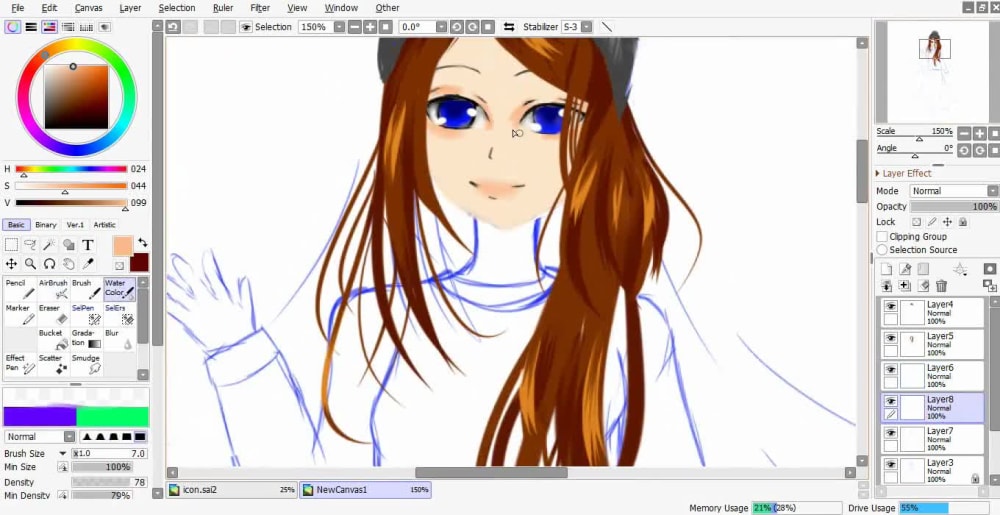Select the Gradation tool
The height and width of the screenshot is (515, 1000).
pos(86,339)
